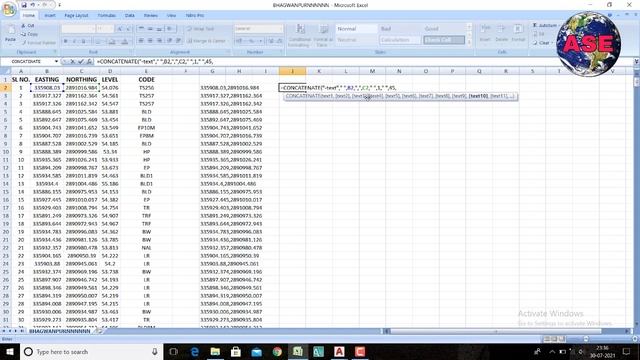Click the Center alignment icon
Image resolution: width=640 pixels, height=360 pixels.
pyautogui.click(x=150, y=41)
